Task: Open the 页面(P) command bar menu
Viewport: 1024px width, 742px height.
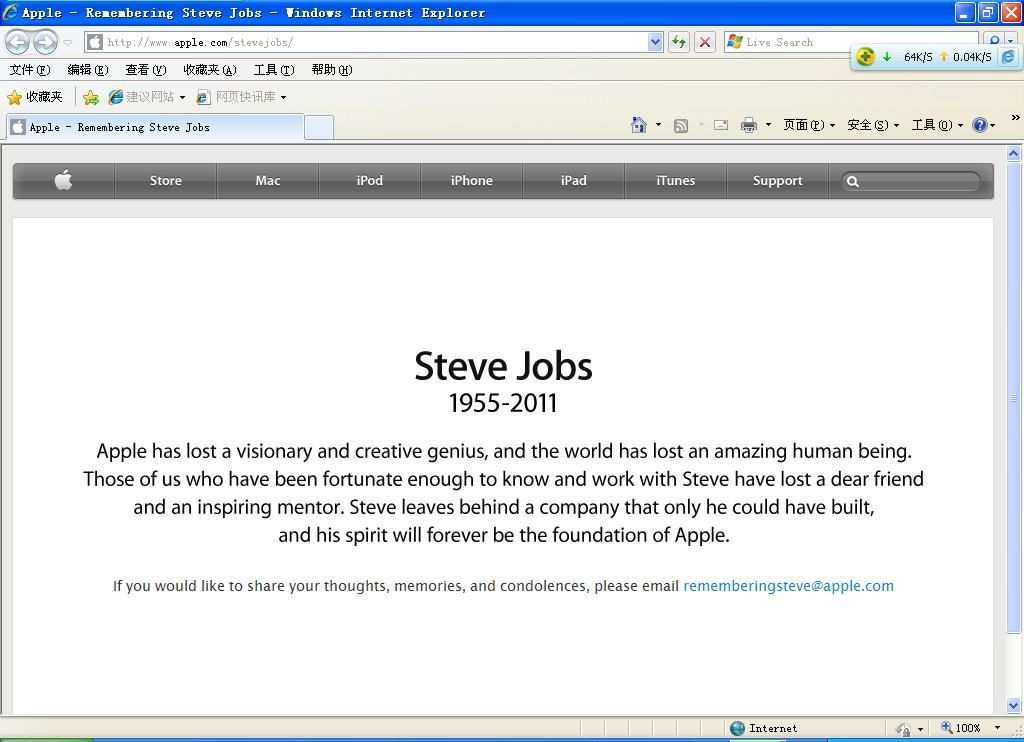Action: click(x=809, y=125)
